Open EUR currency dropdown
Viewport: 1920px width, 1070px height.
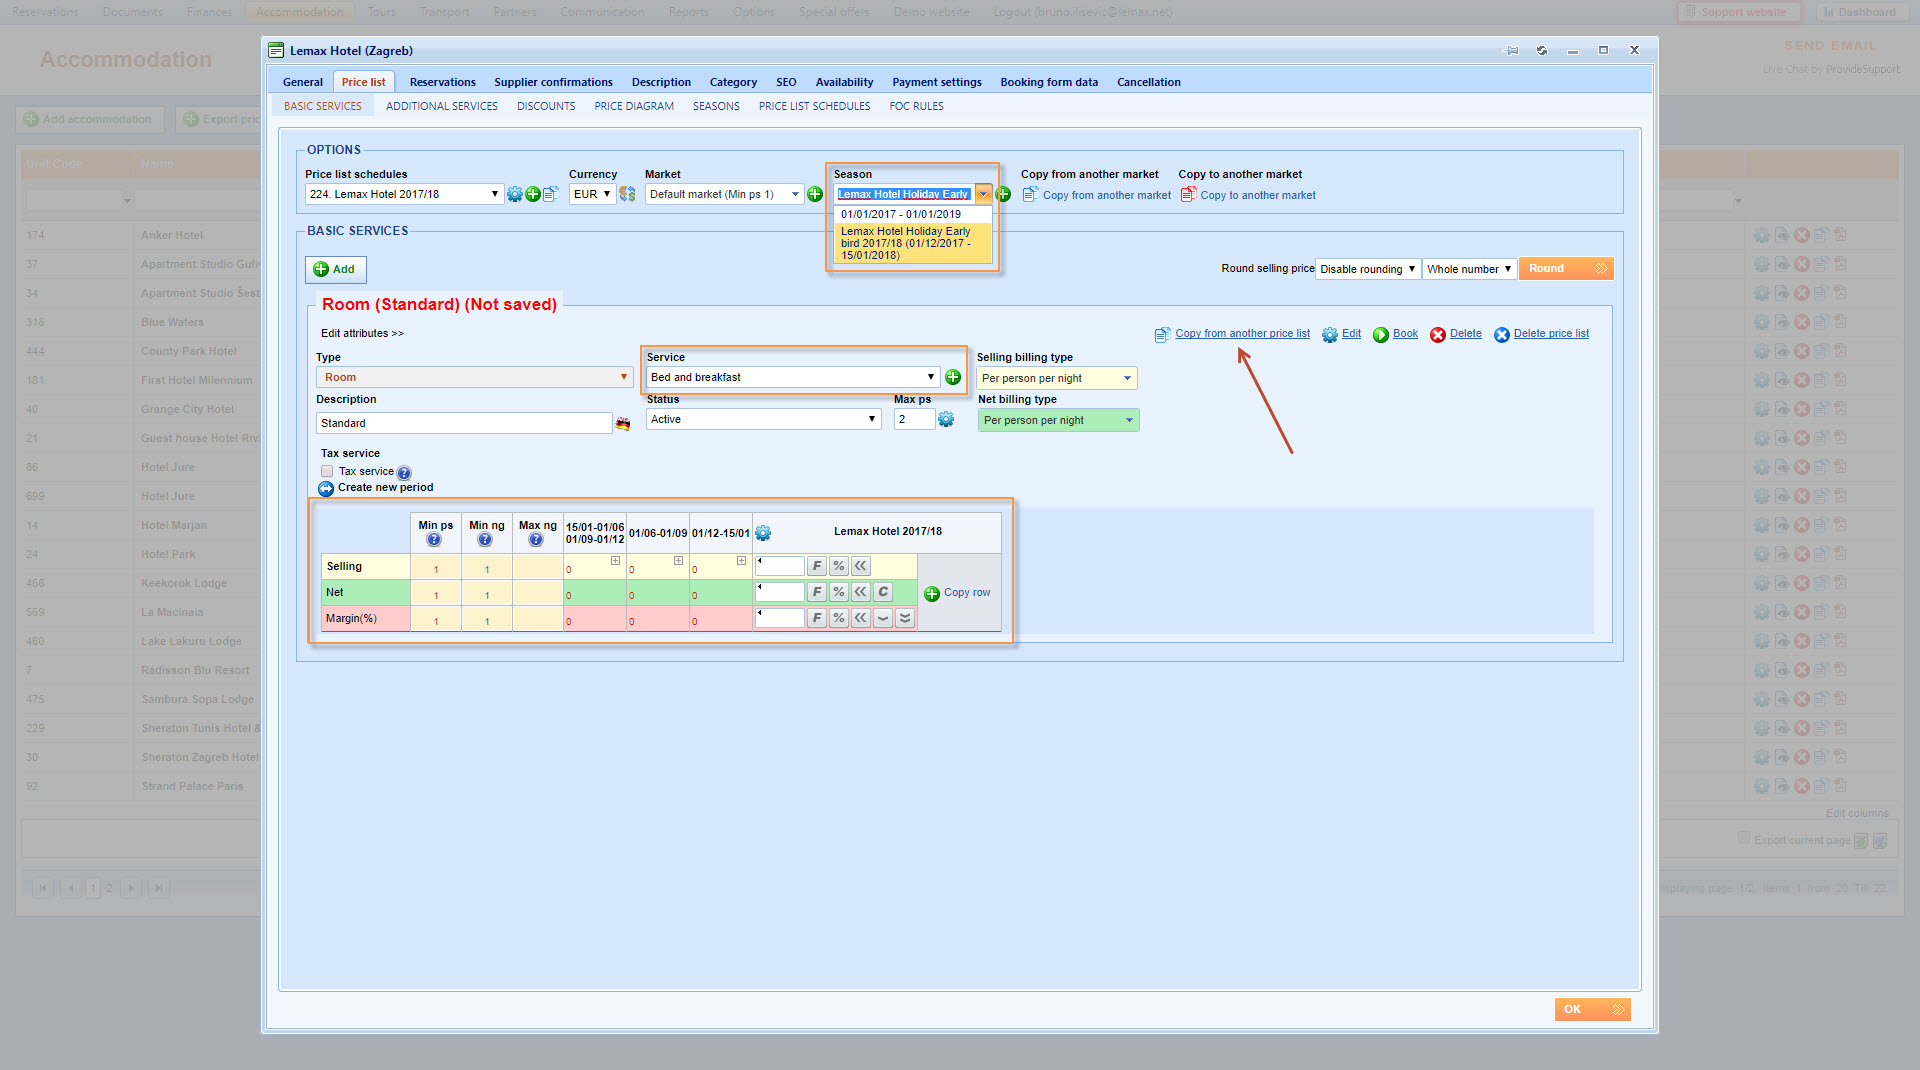592,194
